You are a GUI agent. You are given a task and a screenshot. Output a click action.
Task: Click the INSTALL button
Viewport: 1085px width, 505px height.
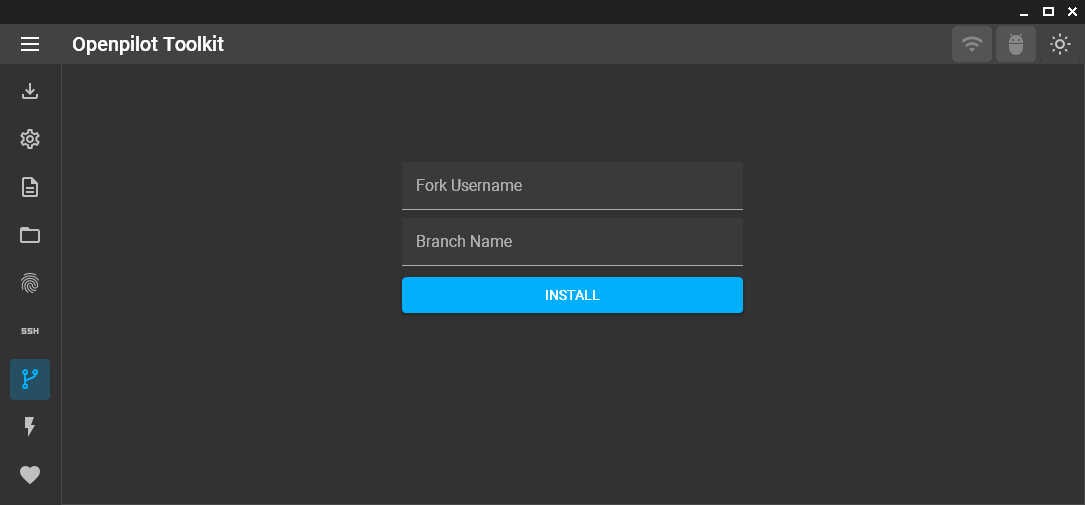pos(572,295)
